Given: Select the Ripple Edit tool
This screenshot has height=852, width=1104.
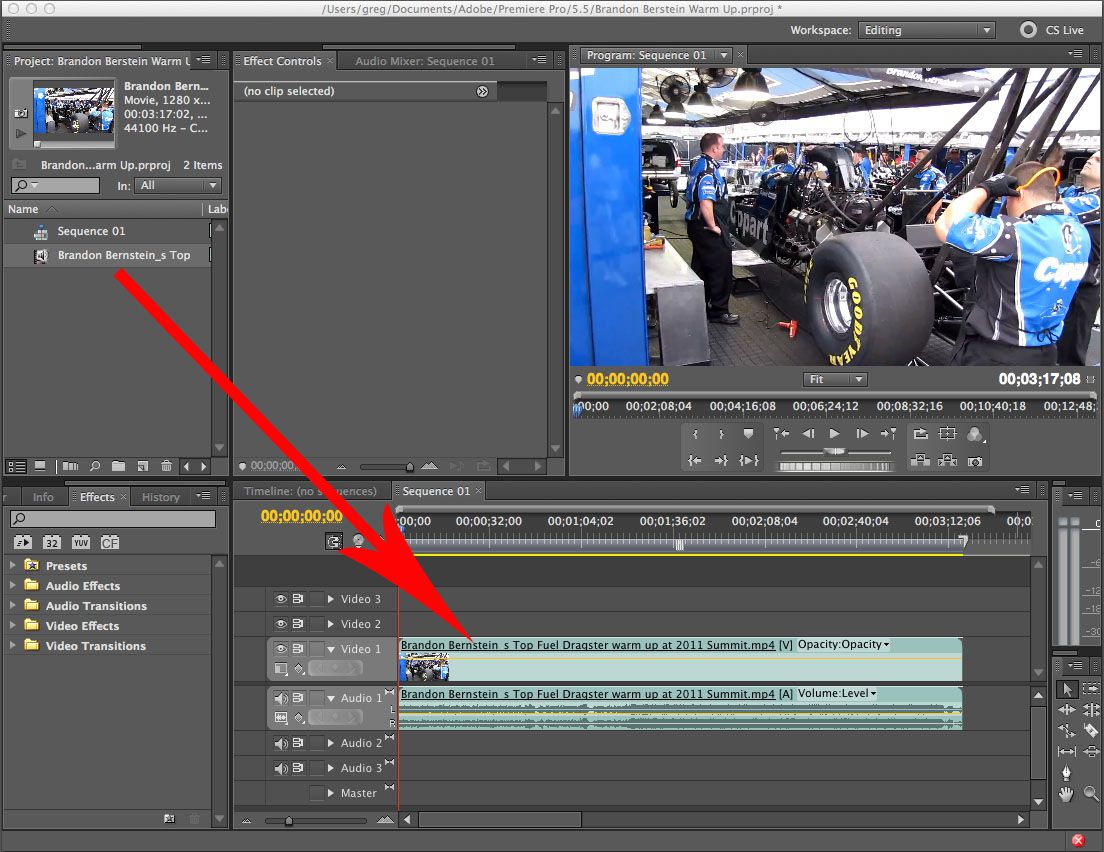Looking at the screenshot, I should 1067,710.
